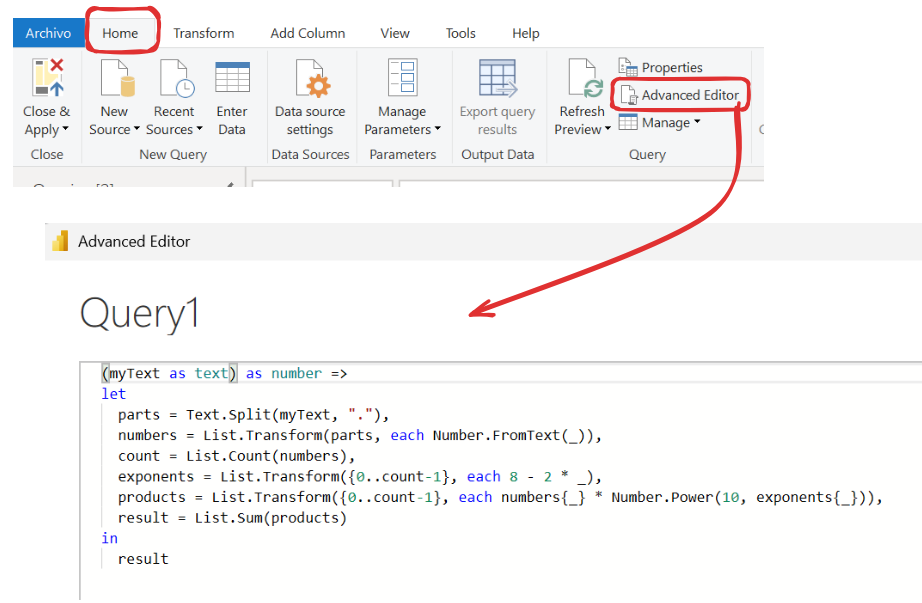922x603 pixels.
Task: Click the line "count = List.Count(numbers),"
Action: point(236,456)
